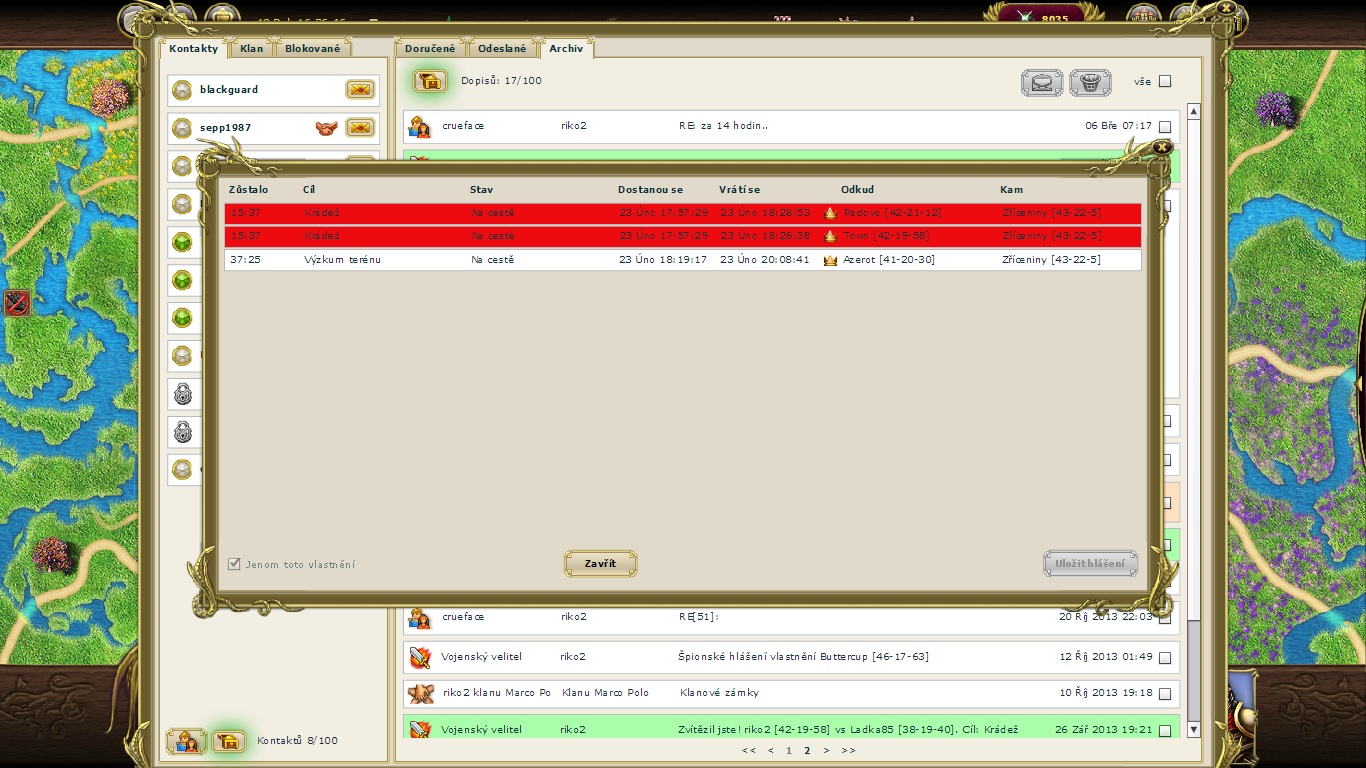This screenshot has height=768, width=1366.
Task: Click the scrollbar down arrow in message list
Action: [x=1193, y=730]
